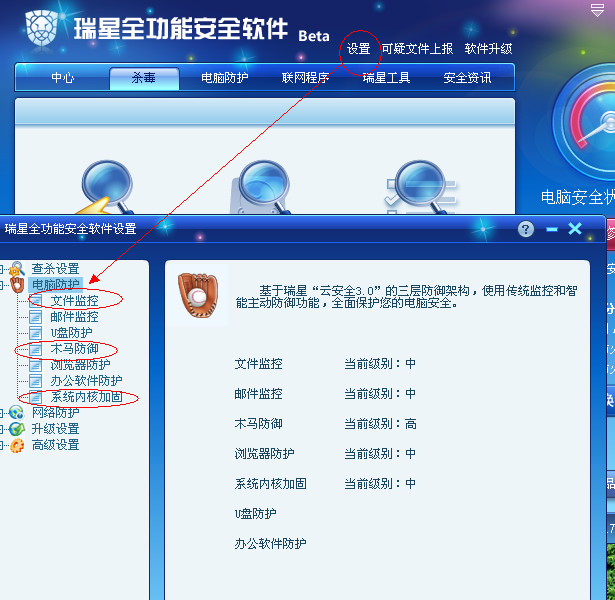The width and height of the screenshot is (615, 600).
Task: Click the 当前级别：中 value for 文件监控
Action: 380,364
